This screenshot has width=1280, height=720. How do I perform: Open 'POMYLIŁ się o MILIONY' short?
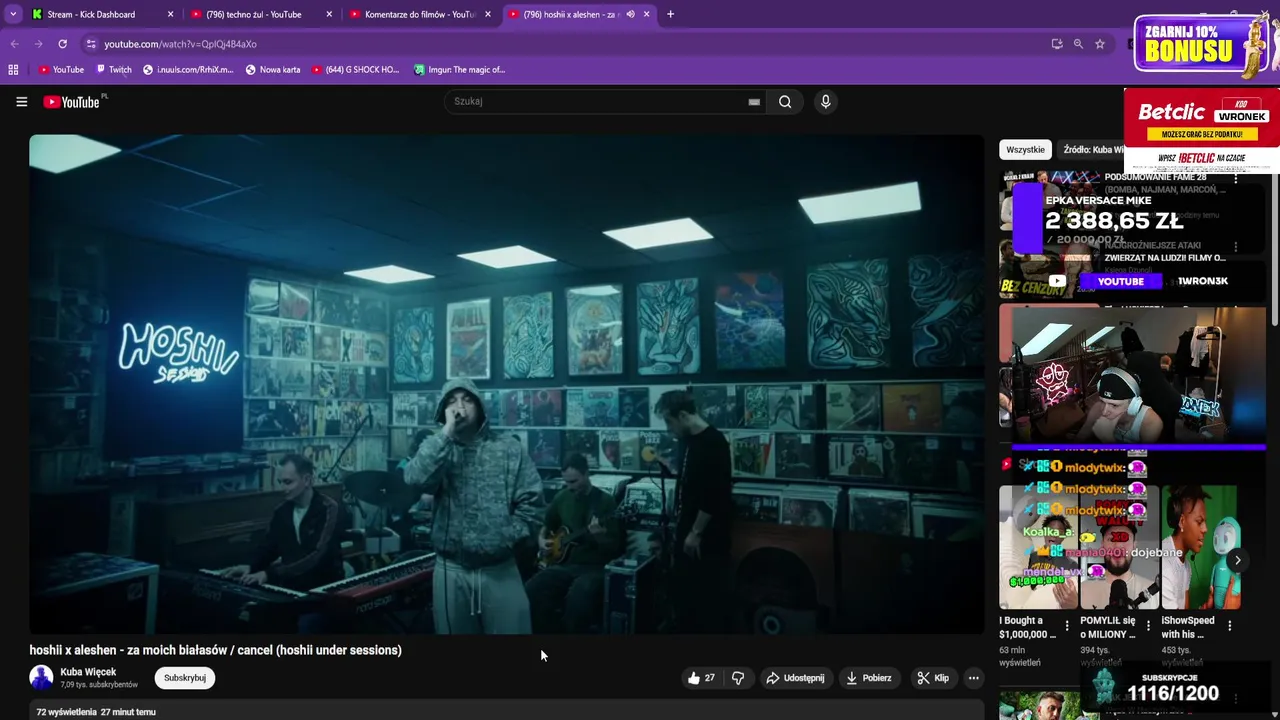[1119, 548]
